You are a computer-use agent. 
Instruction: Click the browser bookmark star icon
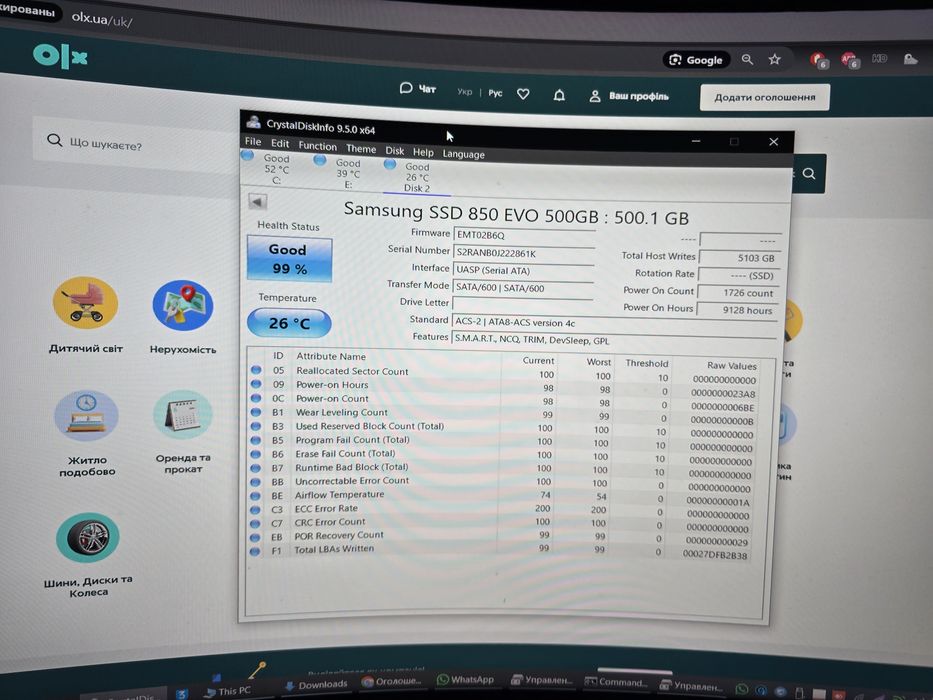click(x=774, y=59)
